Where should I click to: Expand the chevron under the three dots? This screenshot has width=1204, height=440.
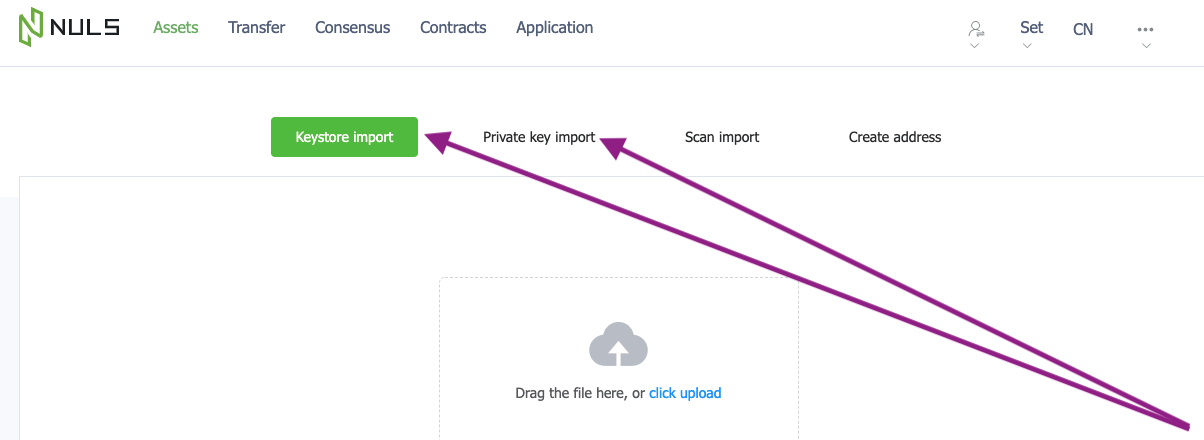click(x=1146, y=45)
